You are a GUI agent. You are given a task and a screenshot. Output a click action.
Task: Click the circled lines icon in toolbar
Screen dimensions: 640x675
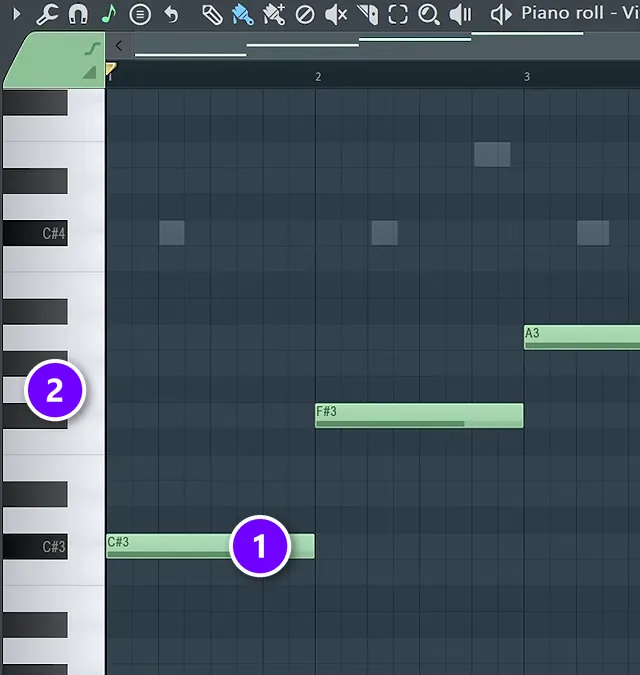[x=140, y=15]
